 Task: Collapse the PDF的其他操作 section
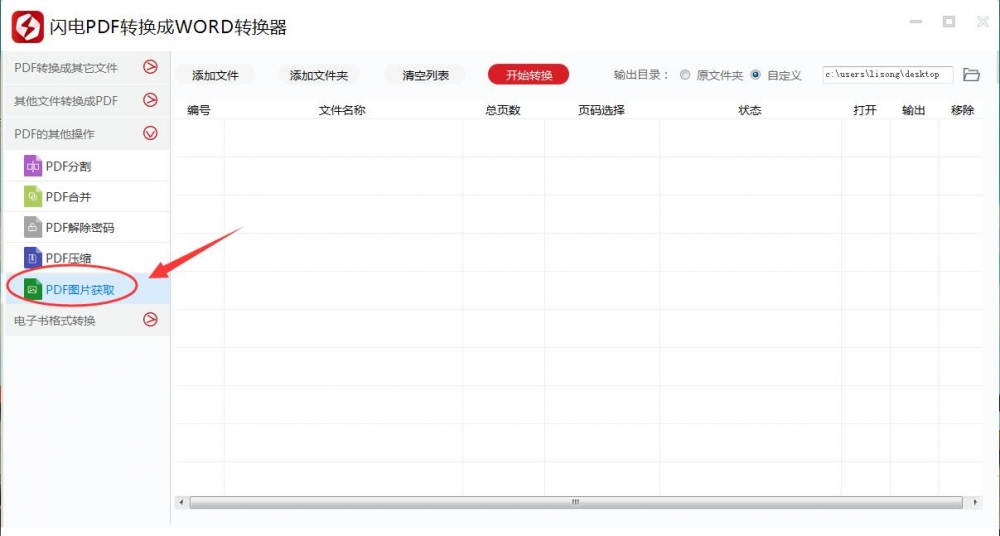[150, 133]
